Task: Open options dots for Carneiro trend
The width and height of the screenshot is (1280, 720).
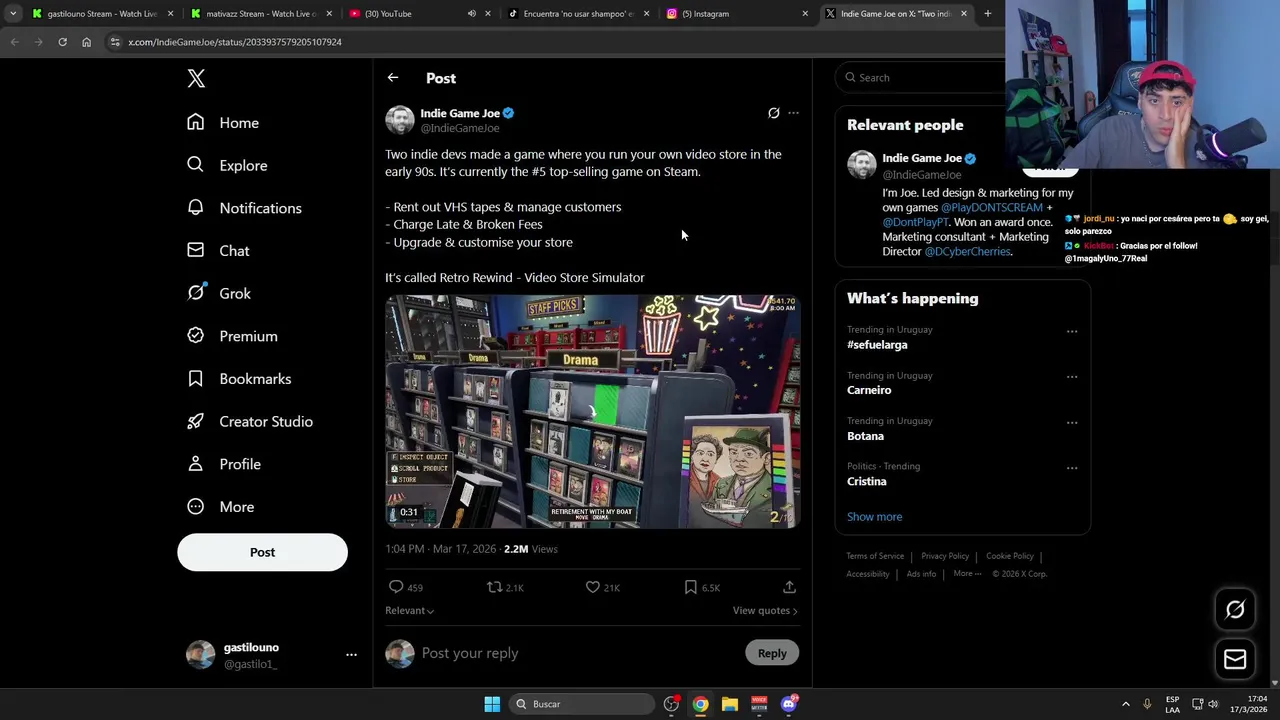Action: (x=1072, y=377)
